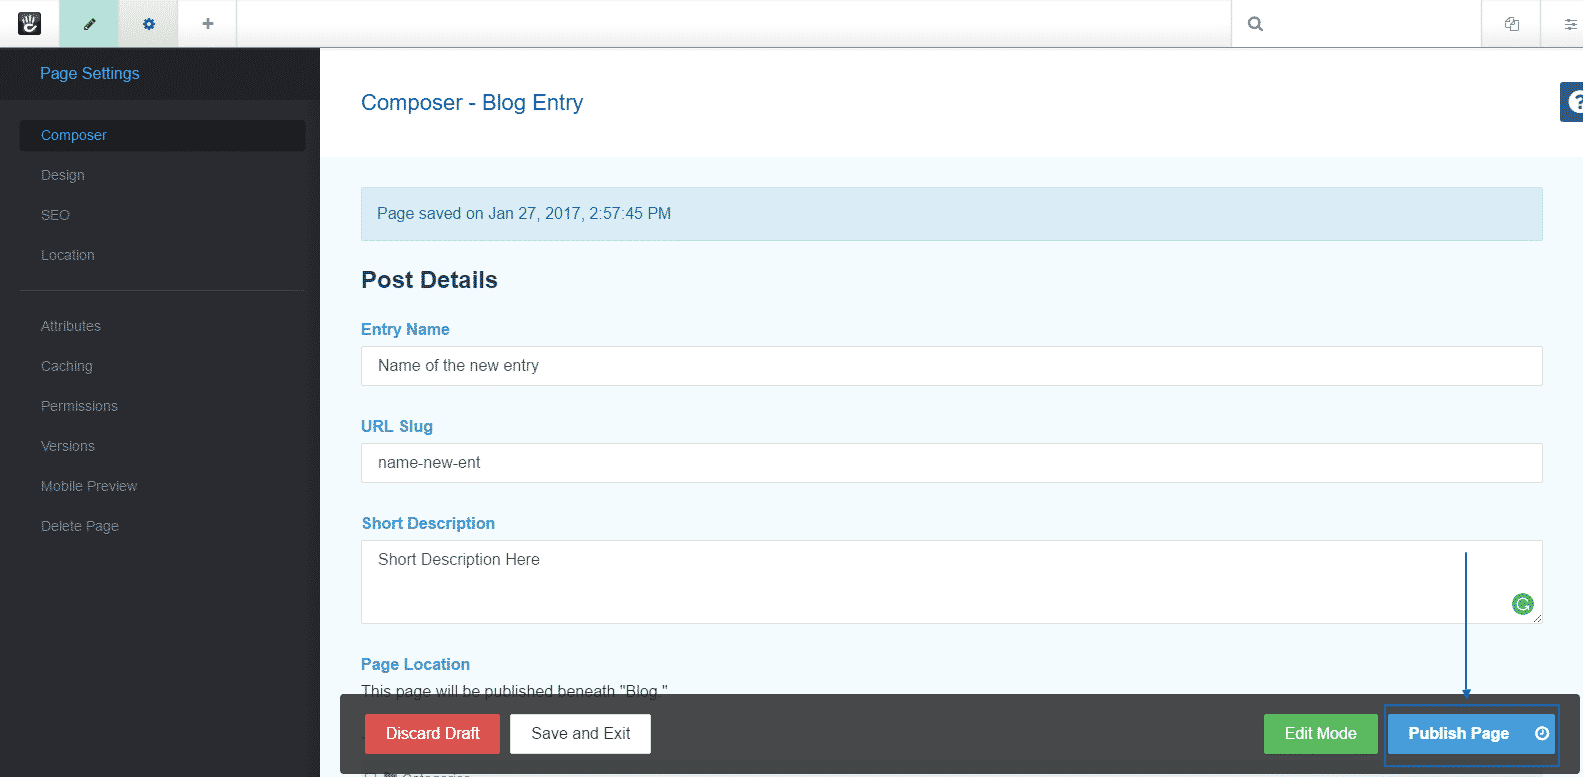
Task: Click the green refresh icon in Short Description
Action: [x=1522, y=604]
